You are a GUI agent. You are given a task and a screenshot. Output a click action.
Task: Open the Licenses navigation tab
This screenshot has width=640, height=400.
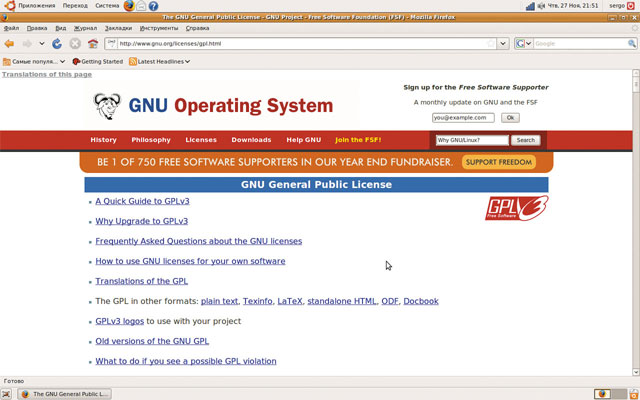pyautogui.click(x=201, y=140)
